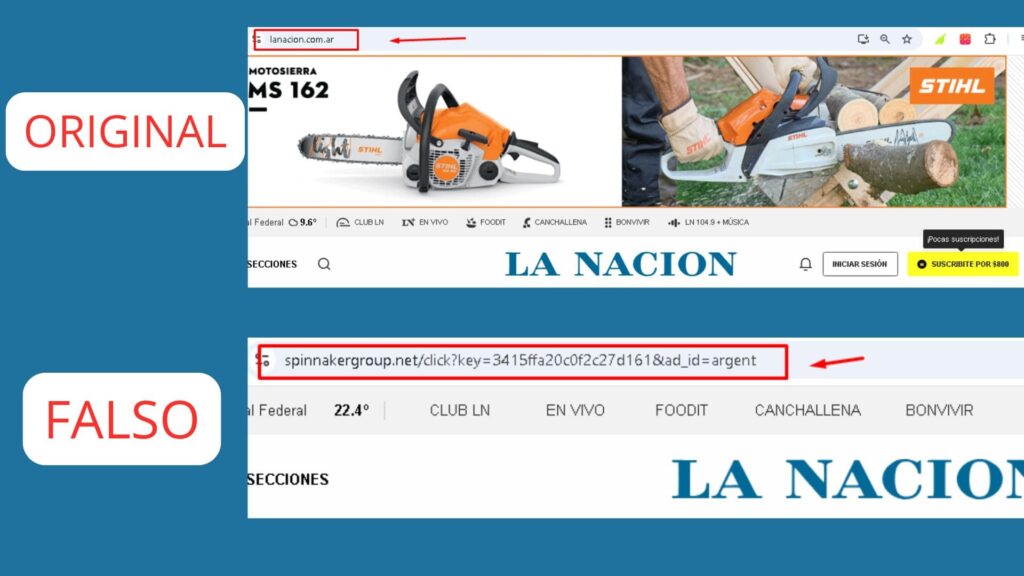This screenshot has width=1024, height=576.
Task: Click the sound-wave icon beside LN 104.9
Action: click(x=674, y=223)
